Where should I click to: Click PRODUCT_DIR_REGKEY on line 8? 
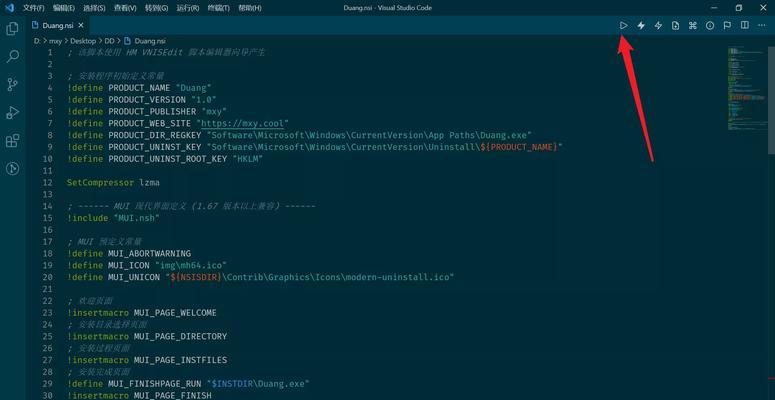(x=155, y=135)
